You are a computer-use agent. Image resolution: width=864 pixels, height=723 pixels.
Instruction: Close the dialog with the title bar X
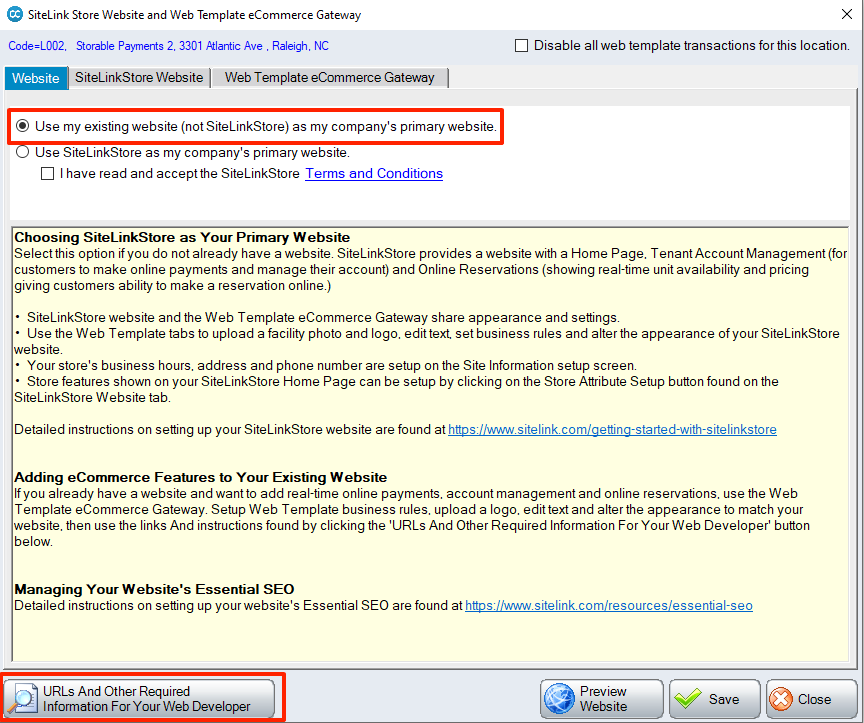click(x=847, y=14)
